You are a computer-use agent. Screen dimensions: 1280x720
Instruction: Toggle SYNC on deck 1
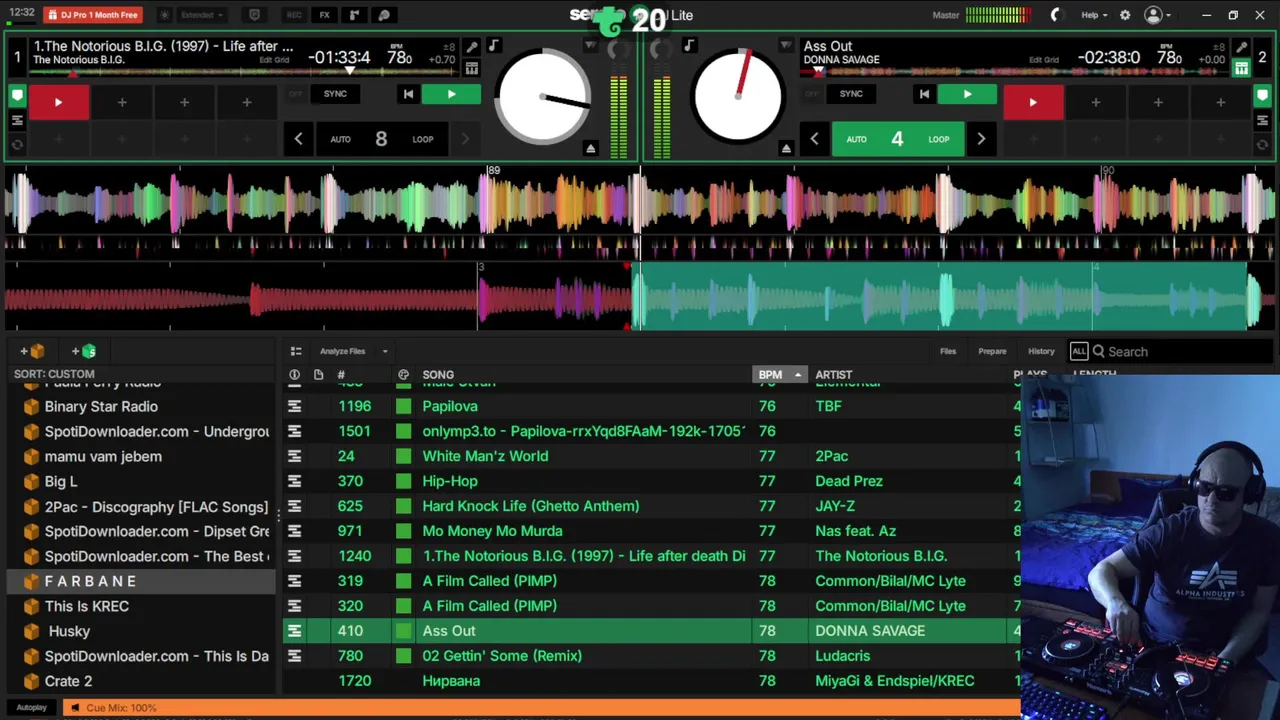(x=335, y=94)
